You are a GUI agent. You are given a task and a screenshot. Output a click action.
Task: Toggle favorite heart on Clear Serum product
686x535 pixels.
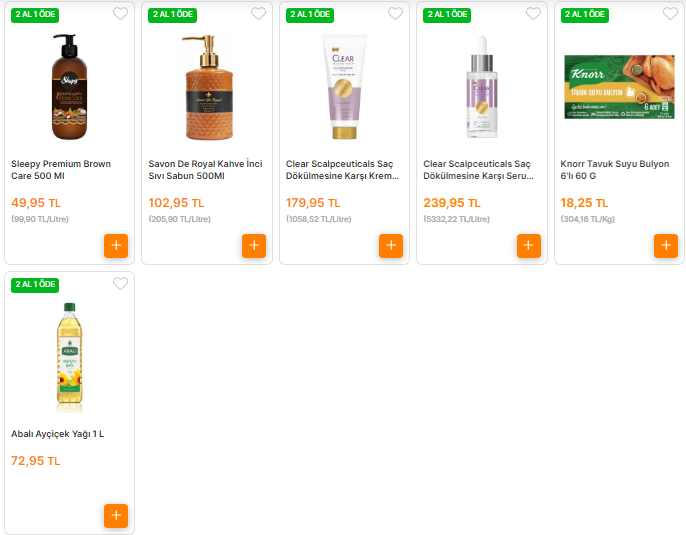pos(533,14)
